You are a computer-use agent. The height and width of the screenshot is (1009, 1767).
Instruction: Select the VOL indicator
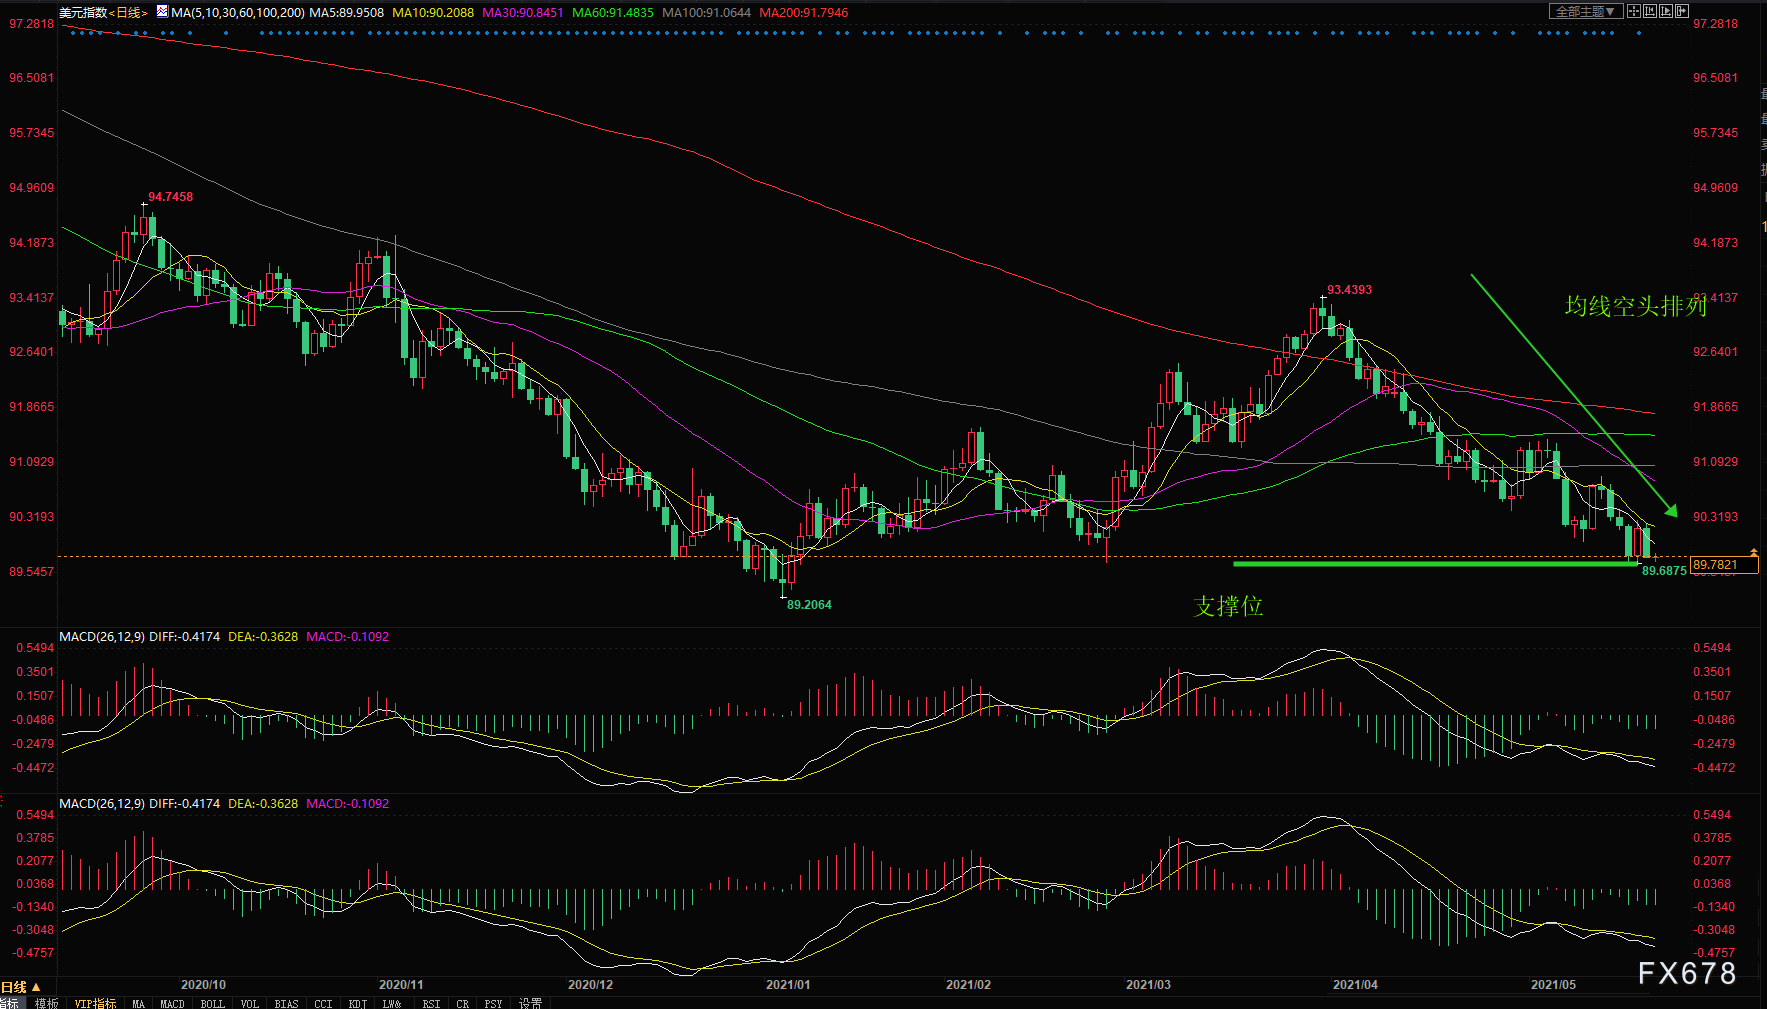click(249, 1003)
